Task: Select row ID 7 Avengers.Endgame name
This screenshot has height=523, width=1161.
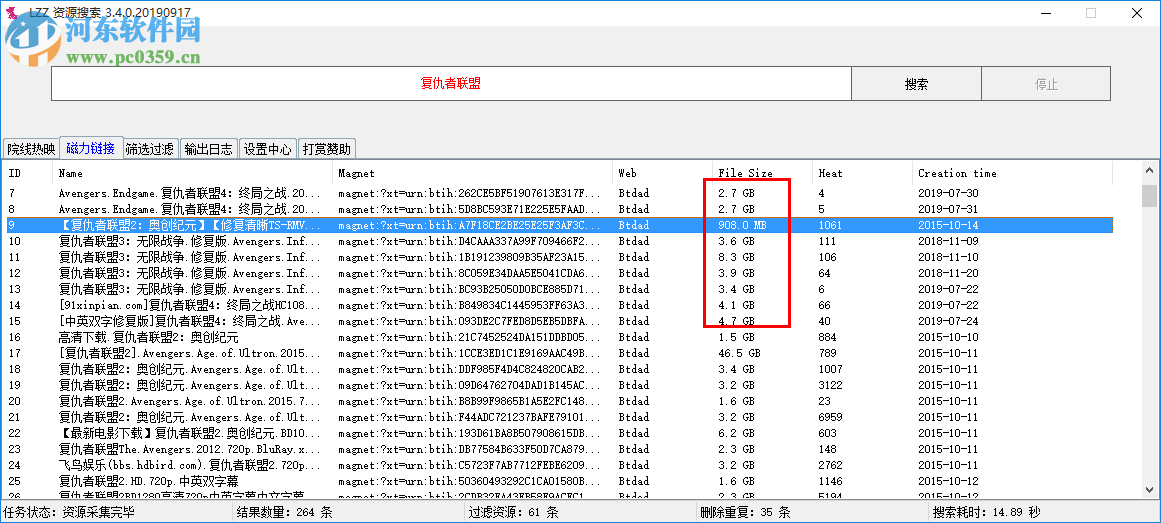Action: click(190, 193)
